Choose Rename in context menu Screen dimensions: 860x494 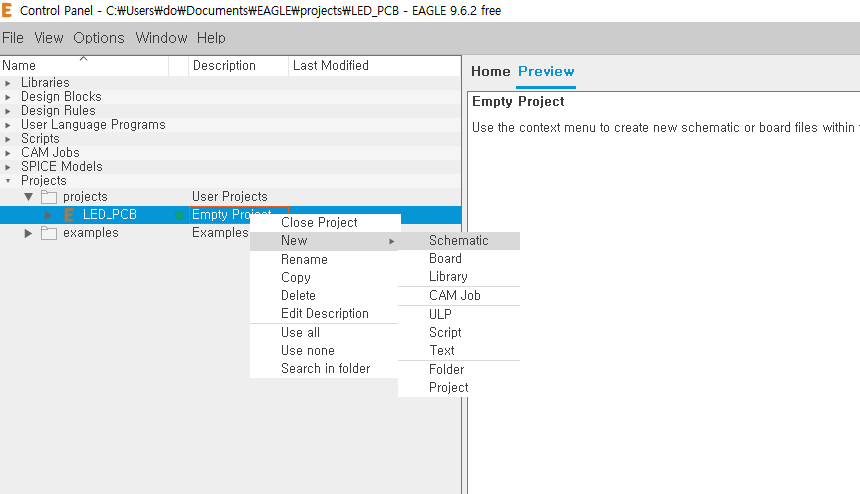[325, 259]
